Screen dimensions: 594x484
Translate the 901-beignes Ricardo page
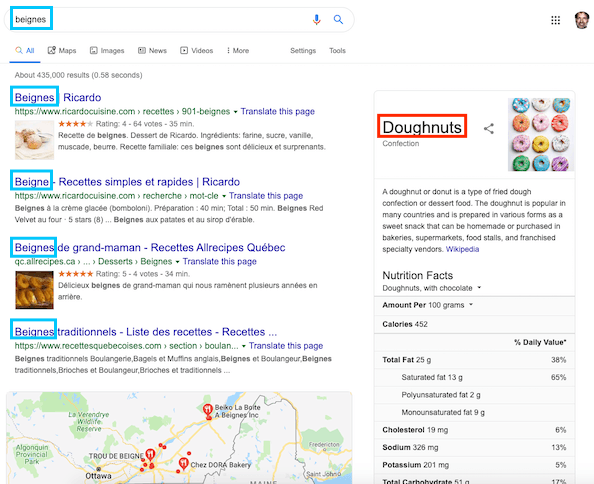click(x=278, y=111)
